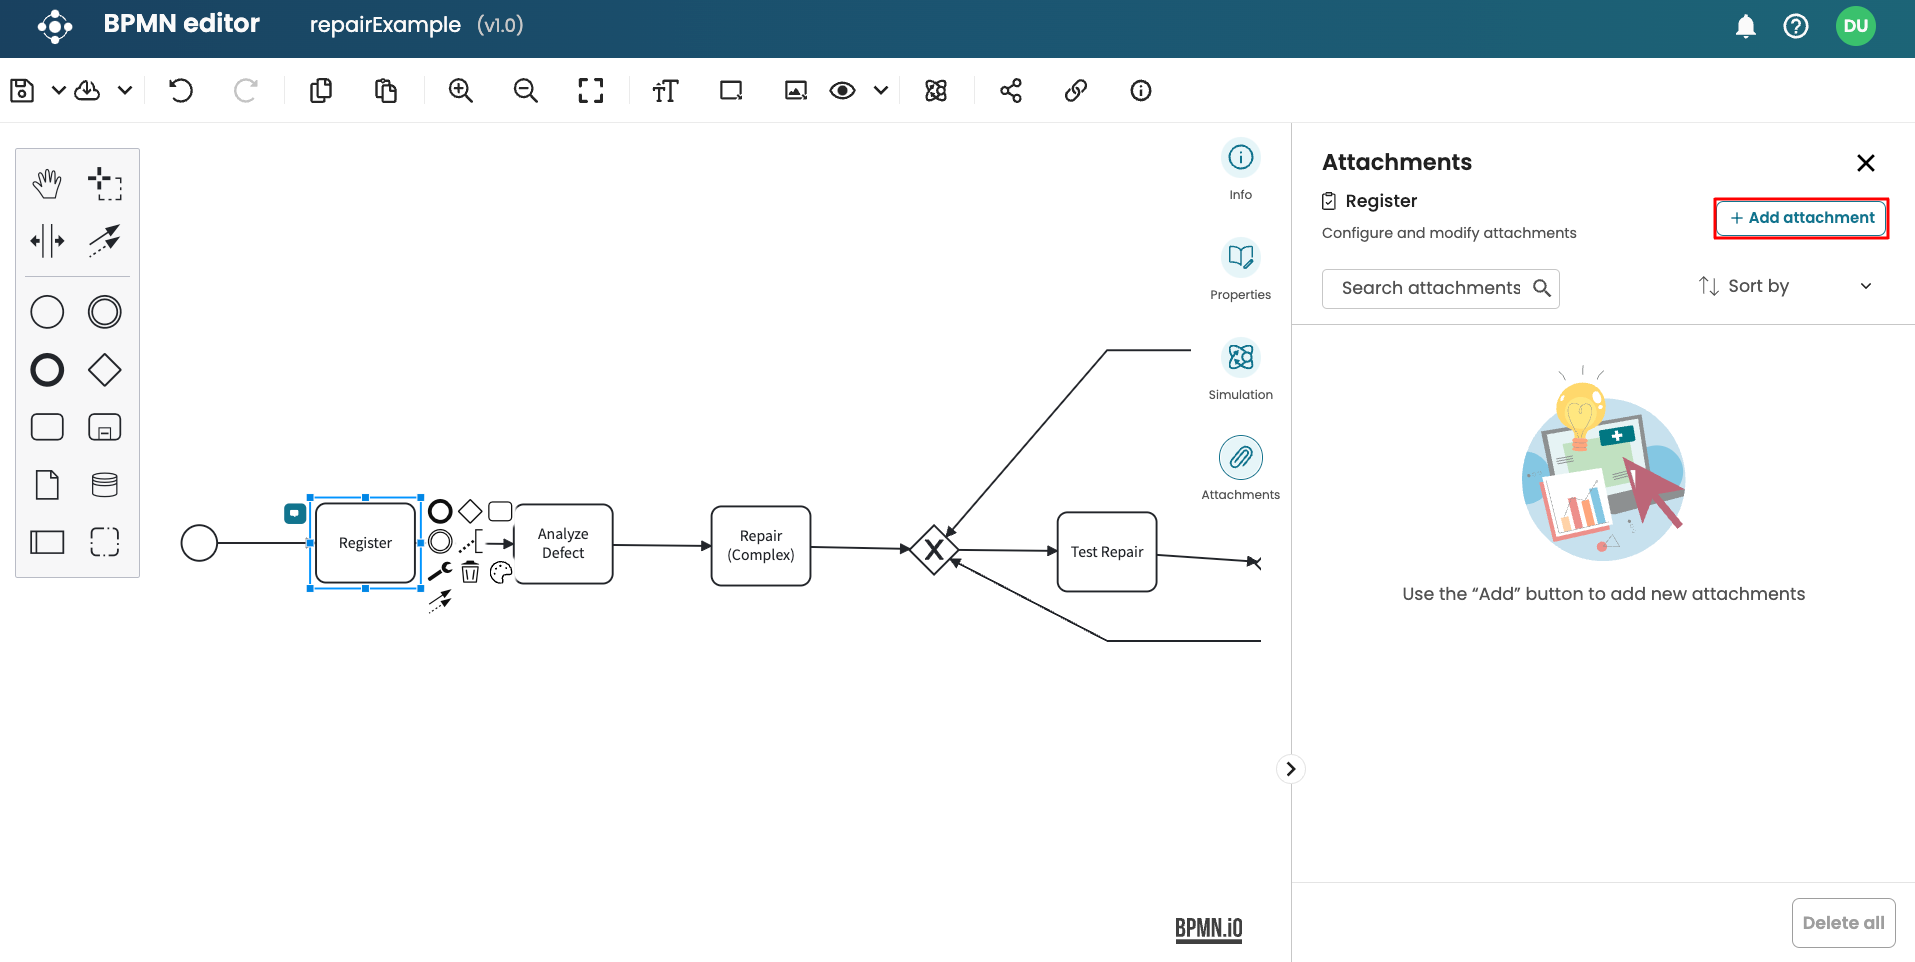Toggle the eye visibility icon in toolbar
1915x962 pixels.
842,91
